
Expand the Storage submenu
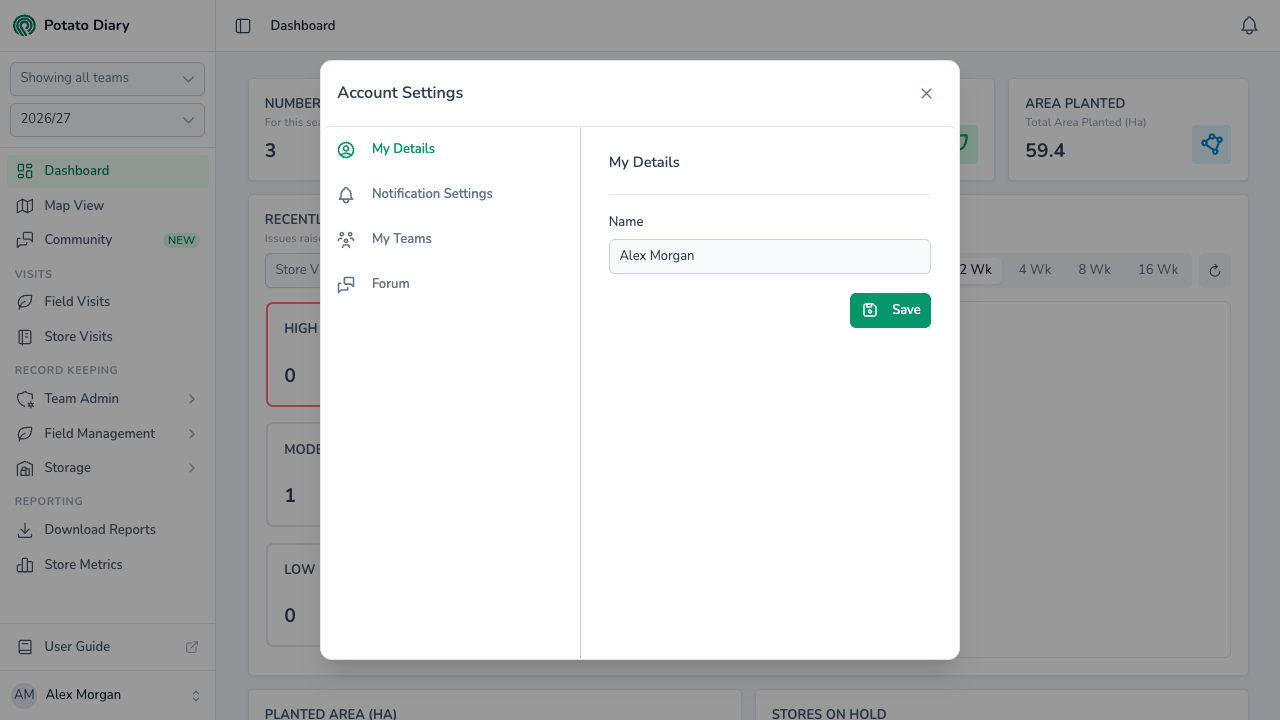(x=108, y=468)
